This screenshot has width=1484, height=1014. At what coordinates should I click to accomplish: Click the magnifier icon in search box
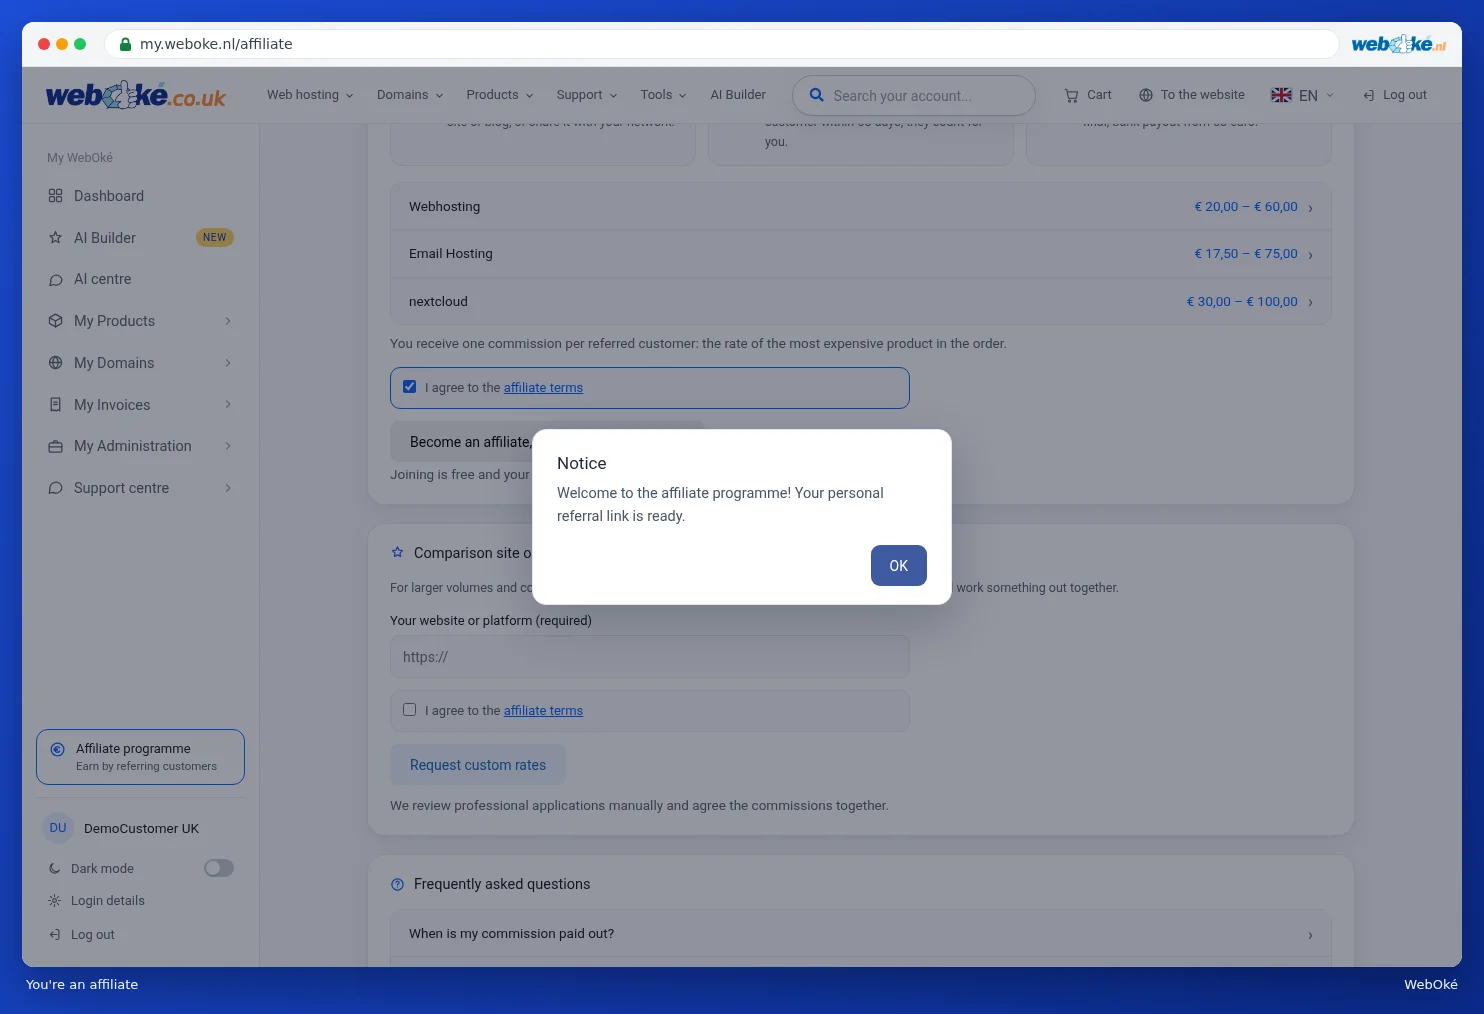pyautogui.click(x=816, y=95)
